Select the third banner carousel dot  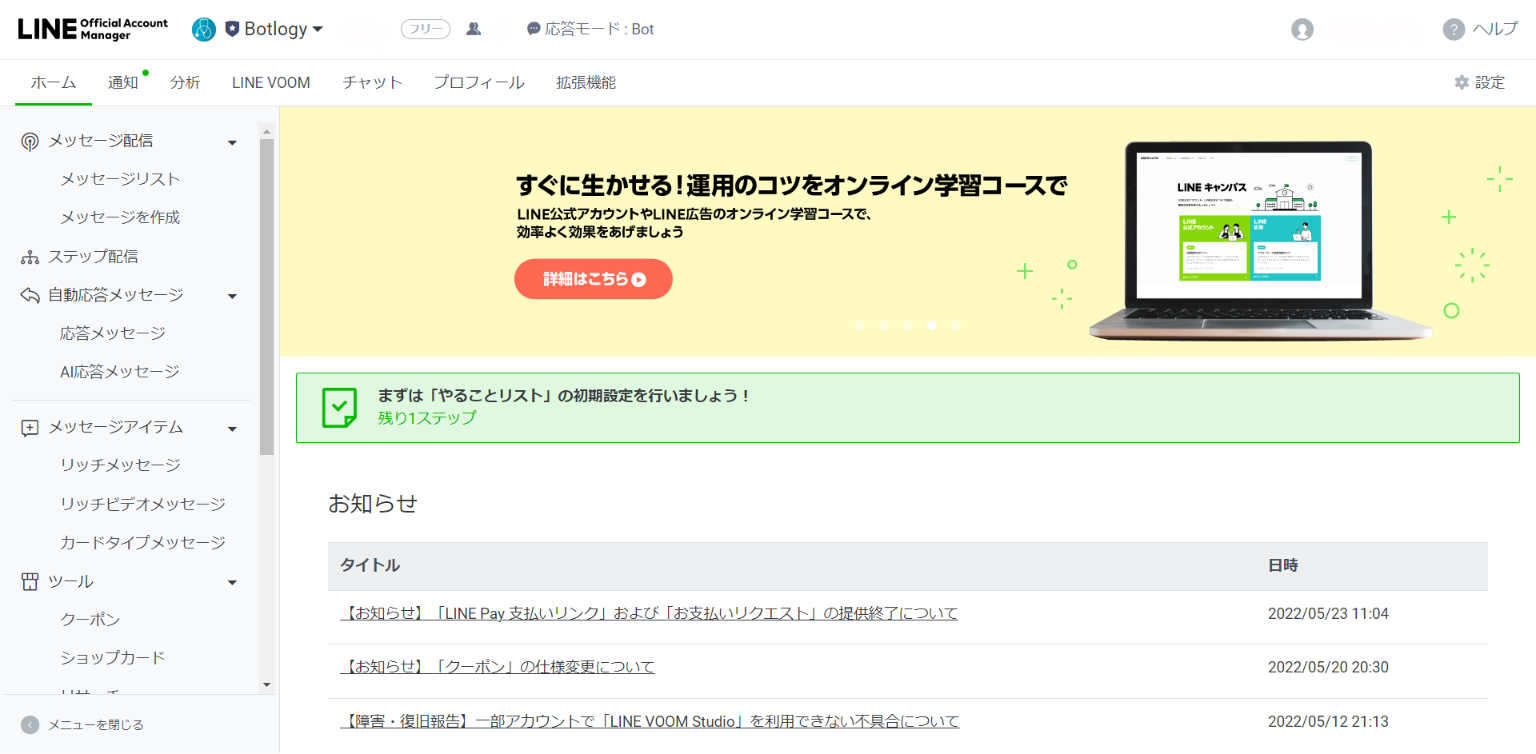908,325
